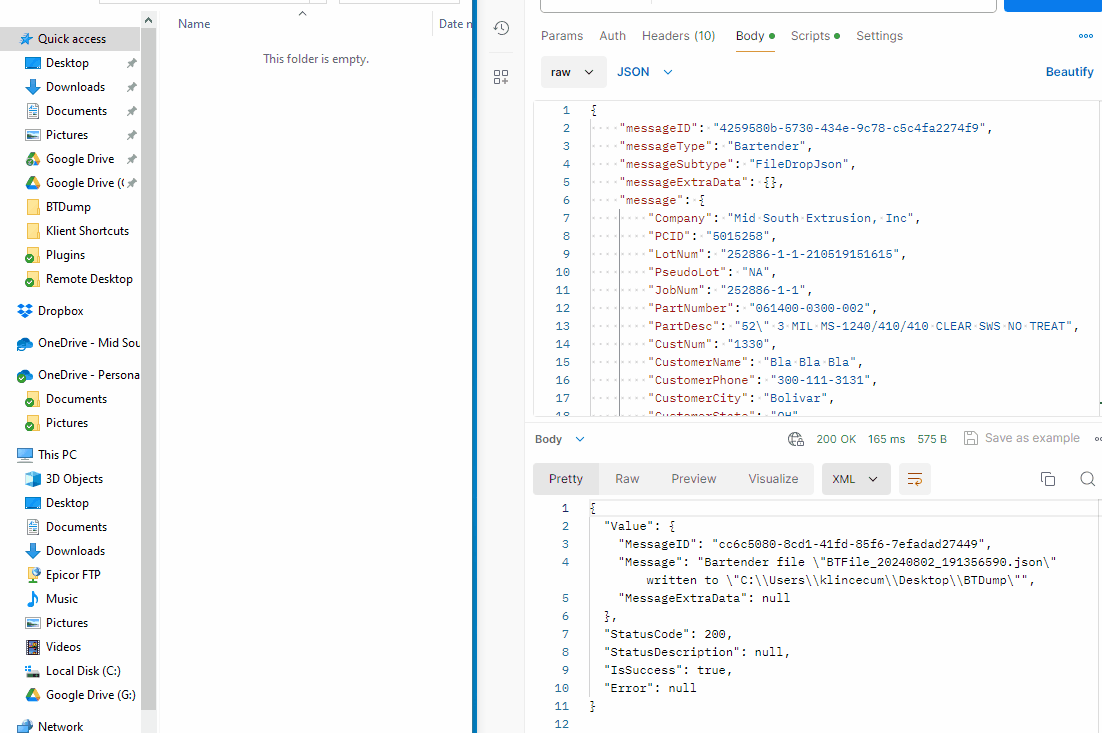This screenshot has width=1102, height=733.
Task: Open the request Settings tab
Action: (879, 36)
